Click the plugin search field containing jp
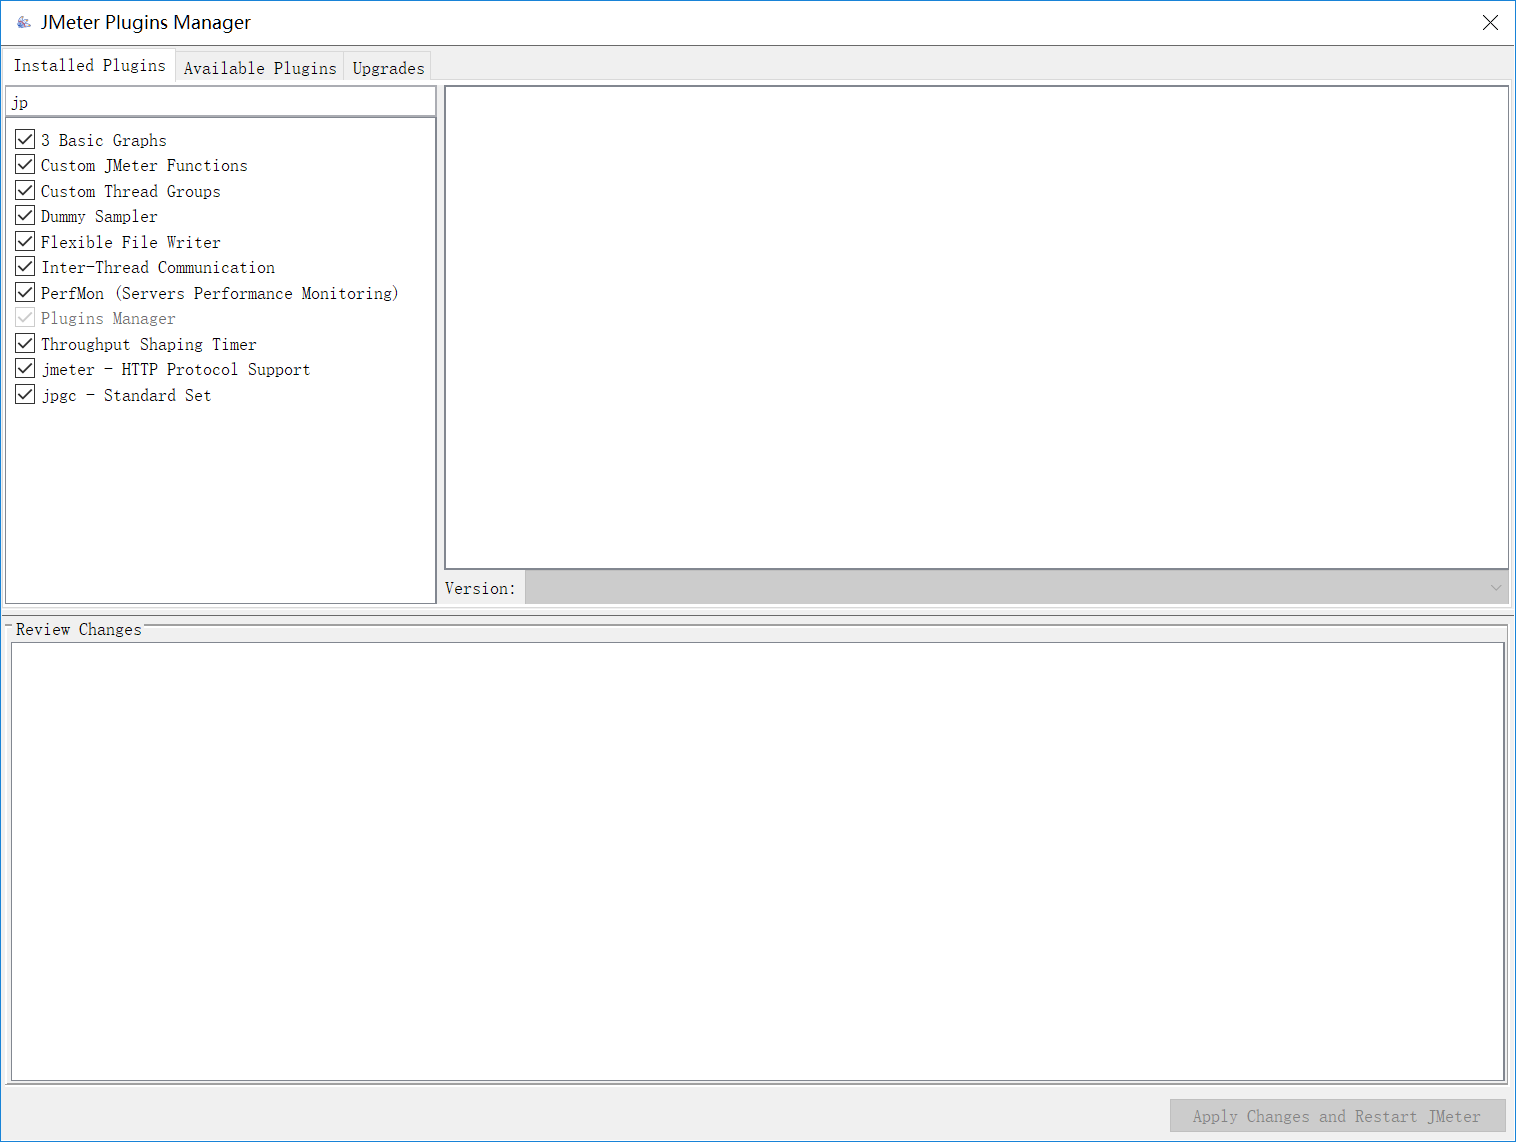This screenshot has width=1516, height=1142. click(221, 102)
